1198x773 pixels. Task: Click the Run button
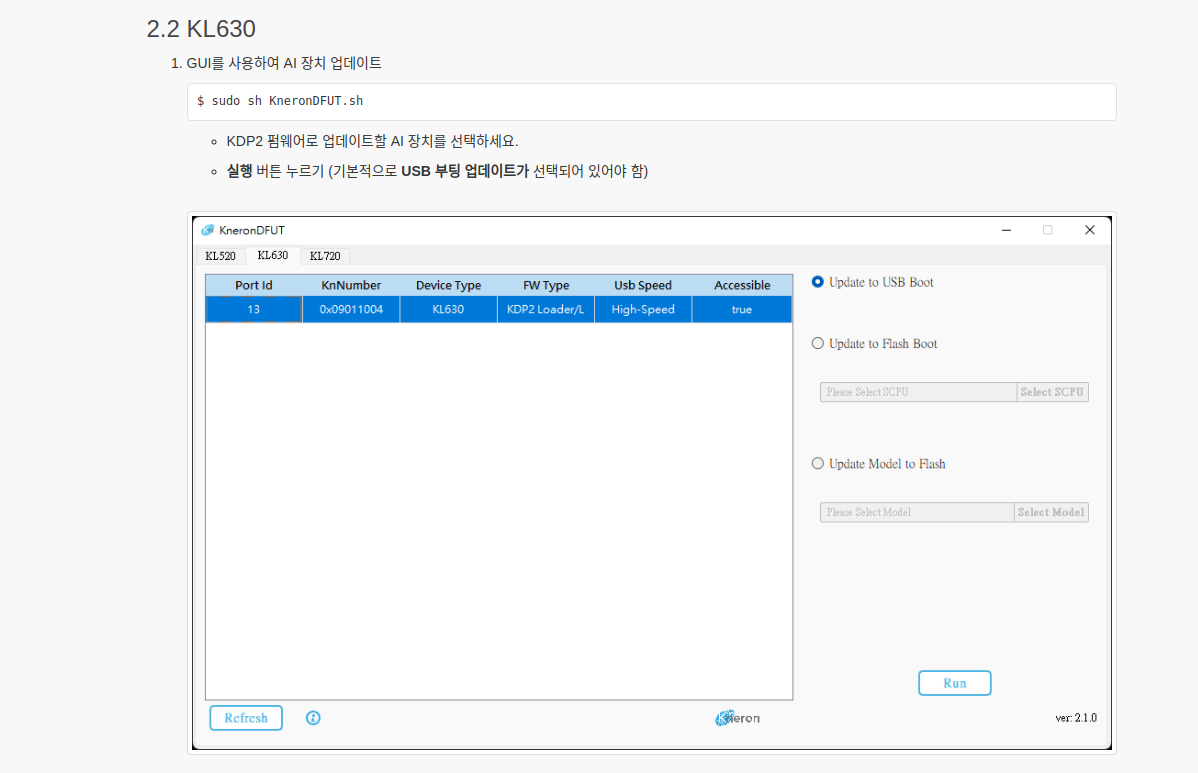954,683
